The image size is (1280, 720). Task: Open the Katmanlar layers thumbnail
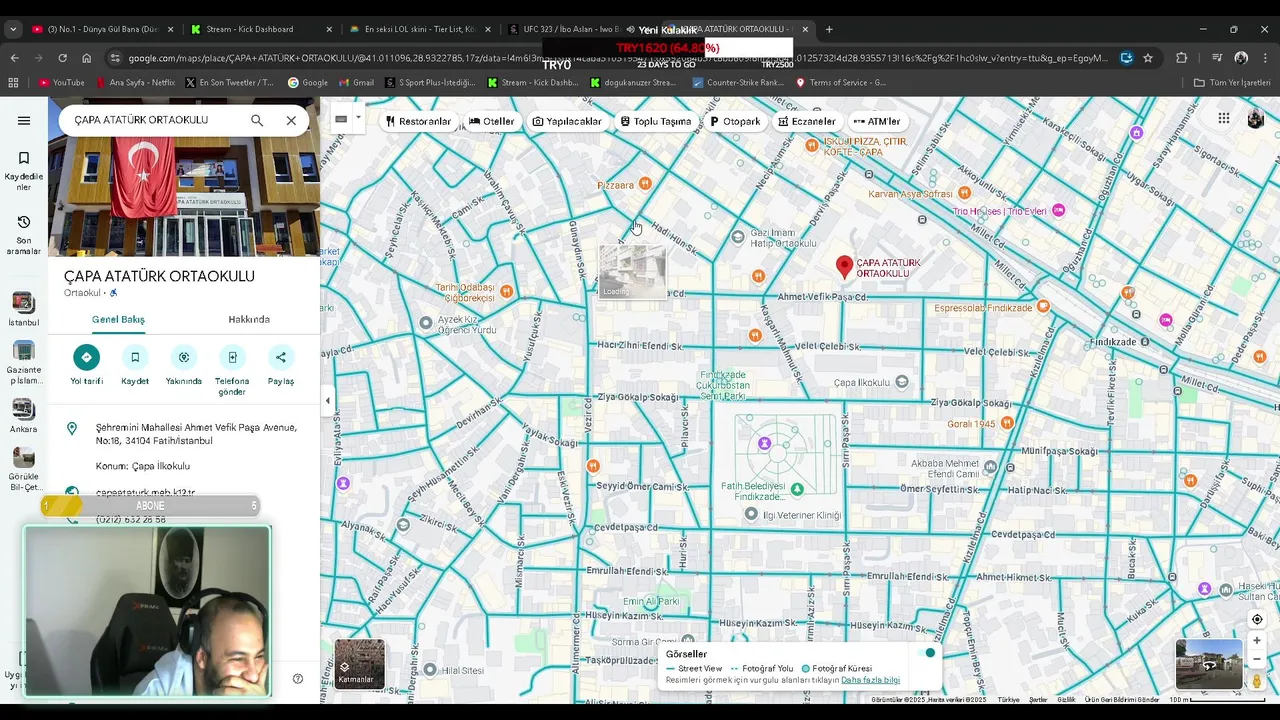coord(359,664)
